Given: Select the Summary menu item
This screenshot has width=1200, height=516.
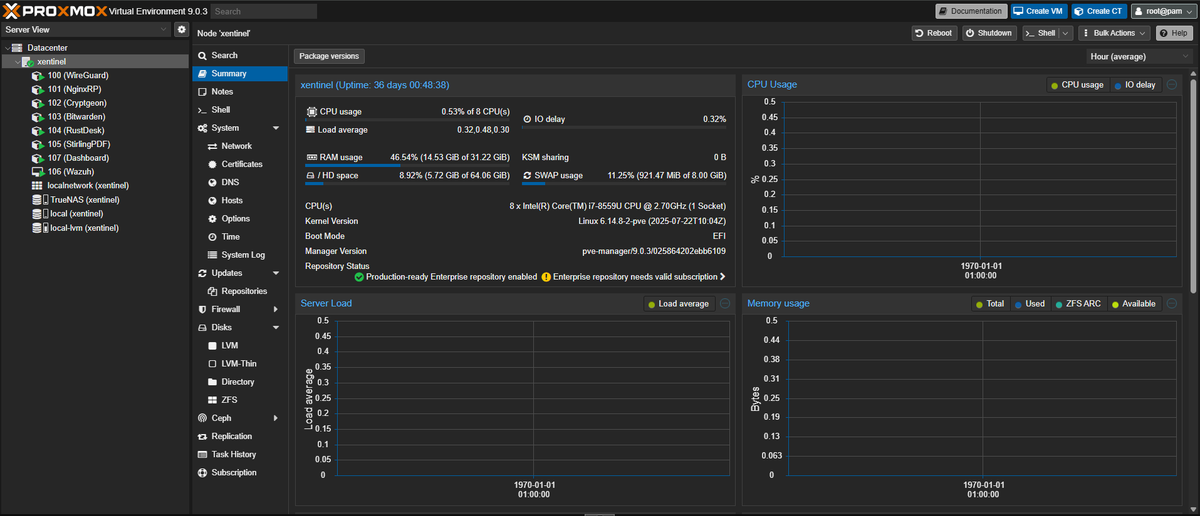Looking at the screenshot, I should (228, 74).
